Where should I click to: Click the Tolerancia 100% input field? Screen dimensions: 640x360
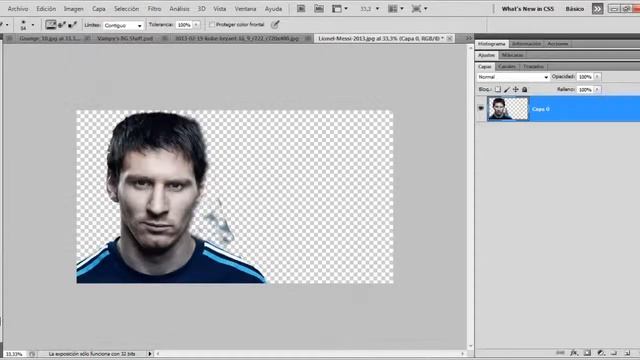tap(184, 25)
